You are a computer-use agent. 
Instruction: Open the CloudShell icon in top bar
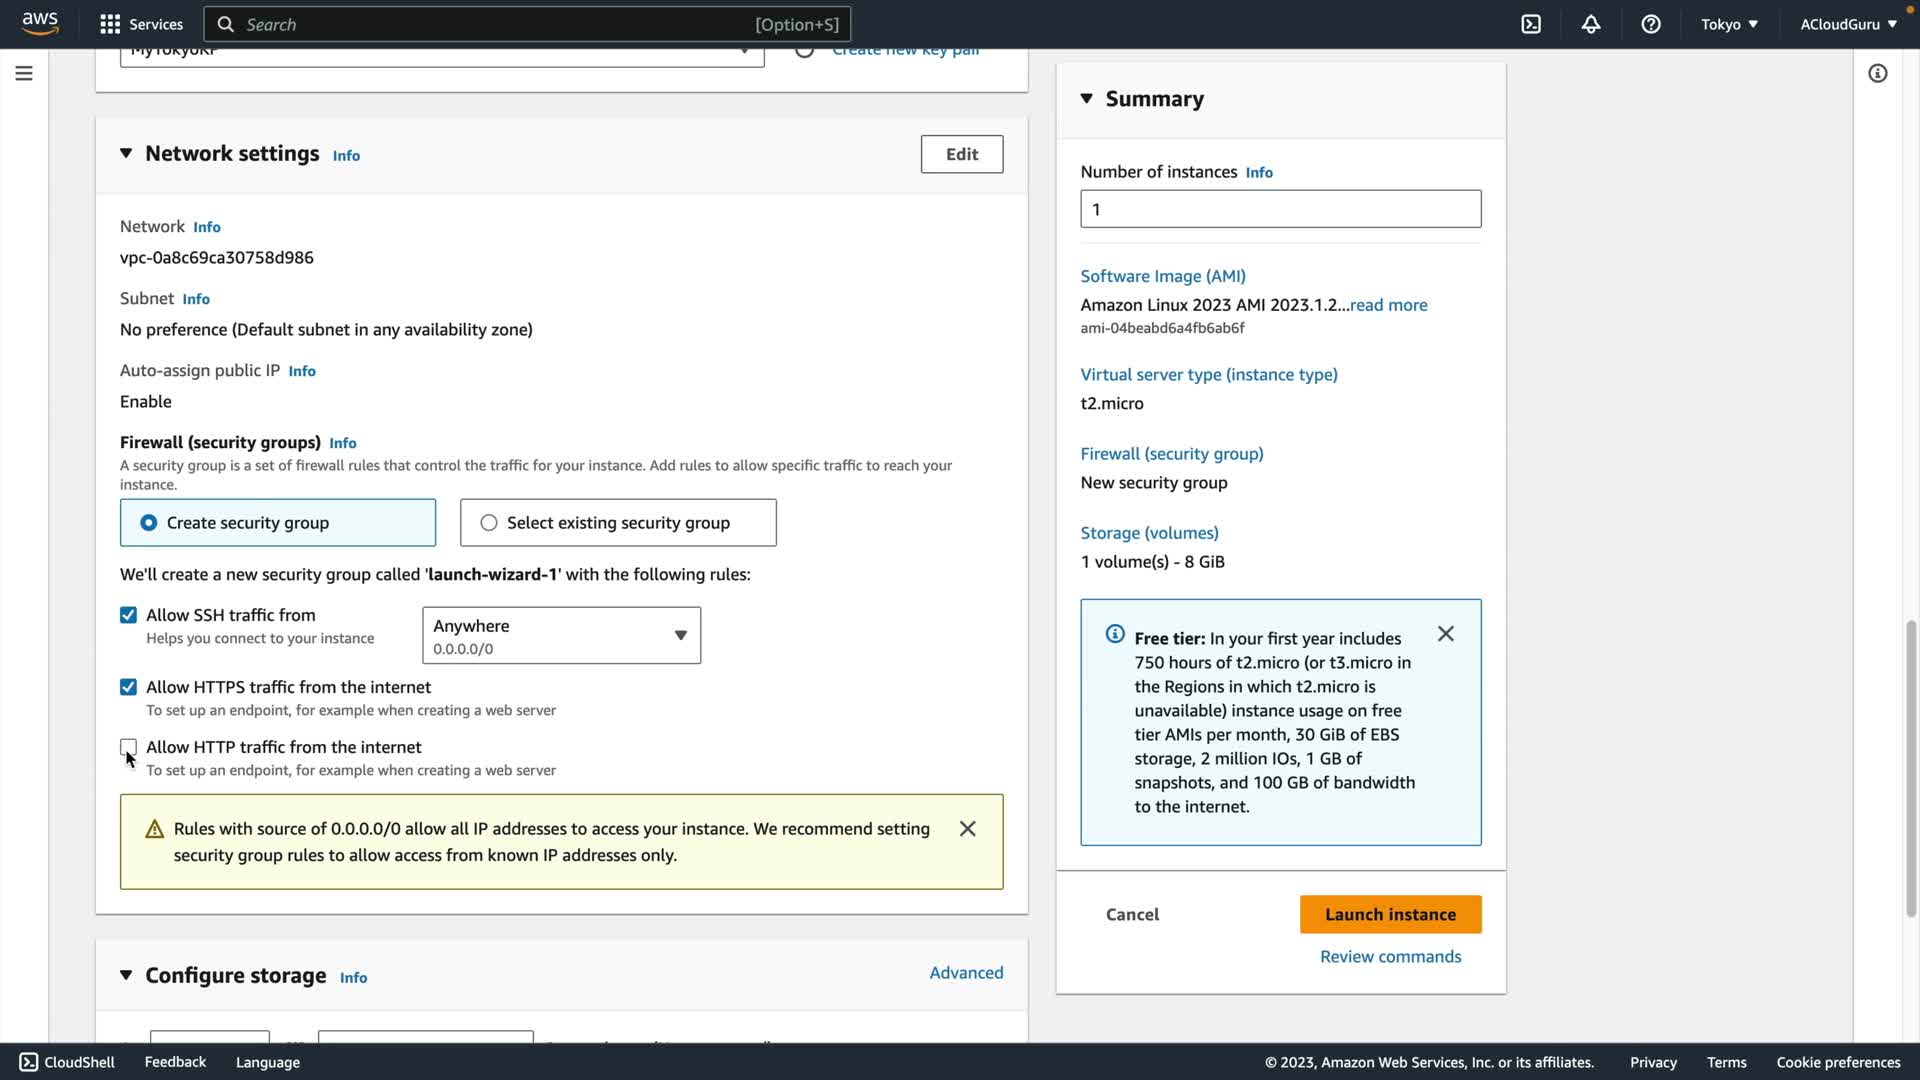1531,24
